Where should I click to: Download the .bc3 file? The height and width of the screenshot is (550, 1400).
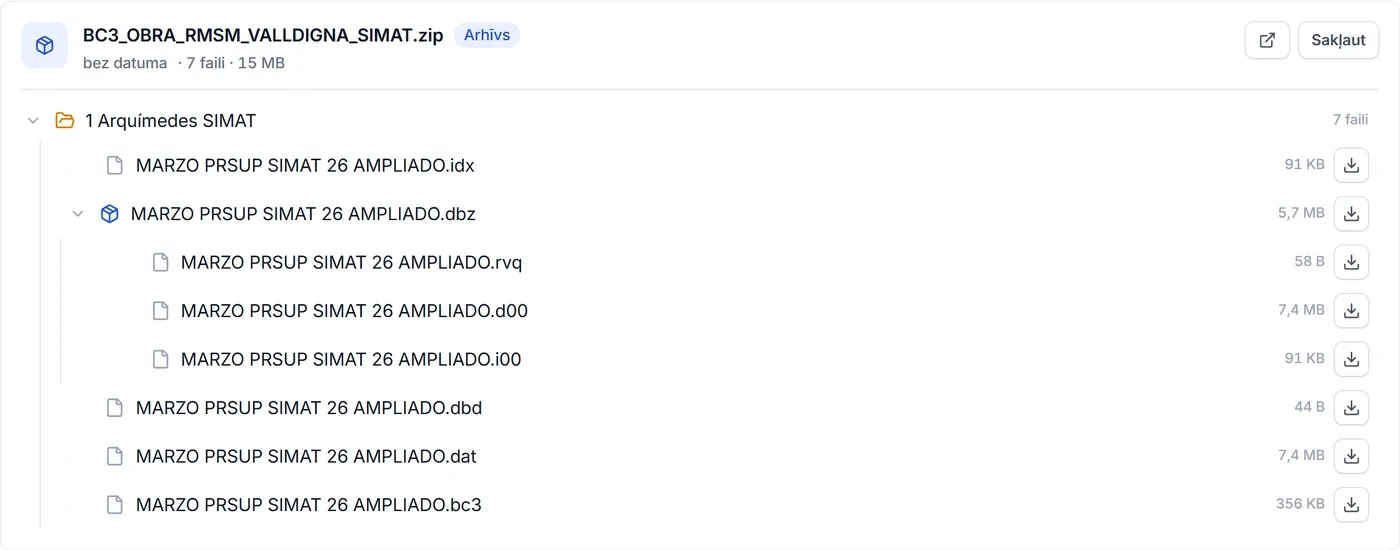pos(1351,505)
